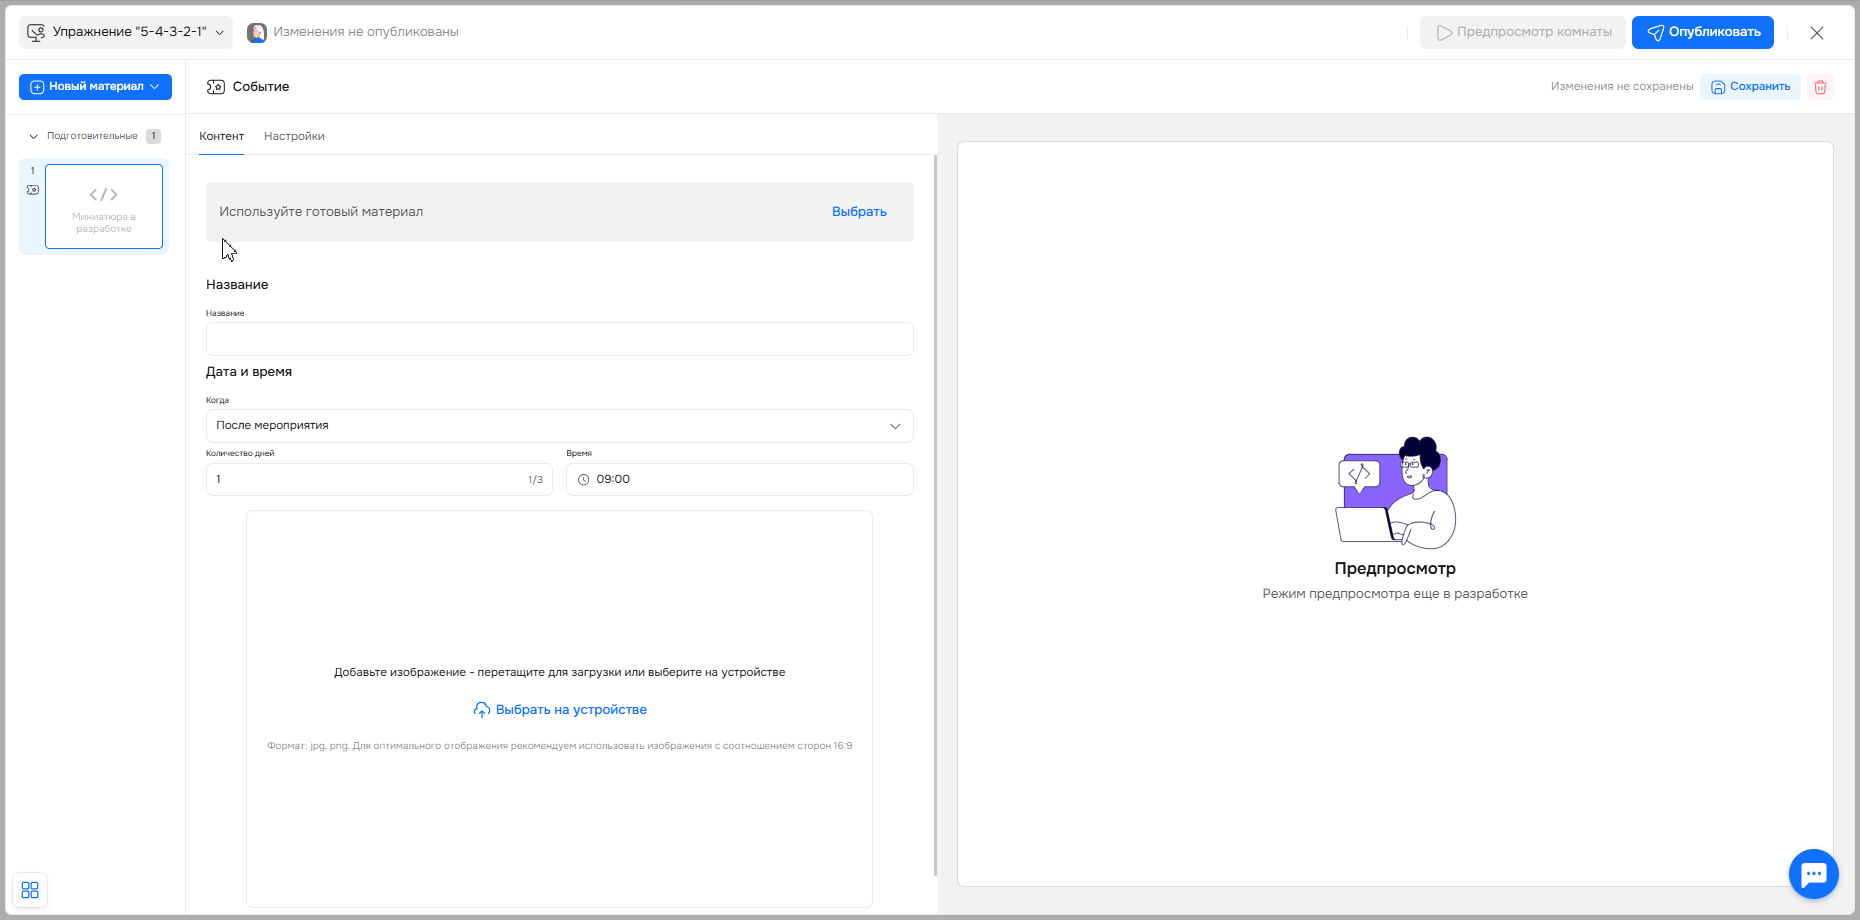Click the Название text input field
The height and width of the screenshot is (920, 1860).
[x=559, y=339]
